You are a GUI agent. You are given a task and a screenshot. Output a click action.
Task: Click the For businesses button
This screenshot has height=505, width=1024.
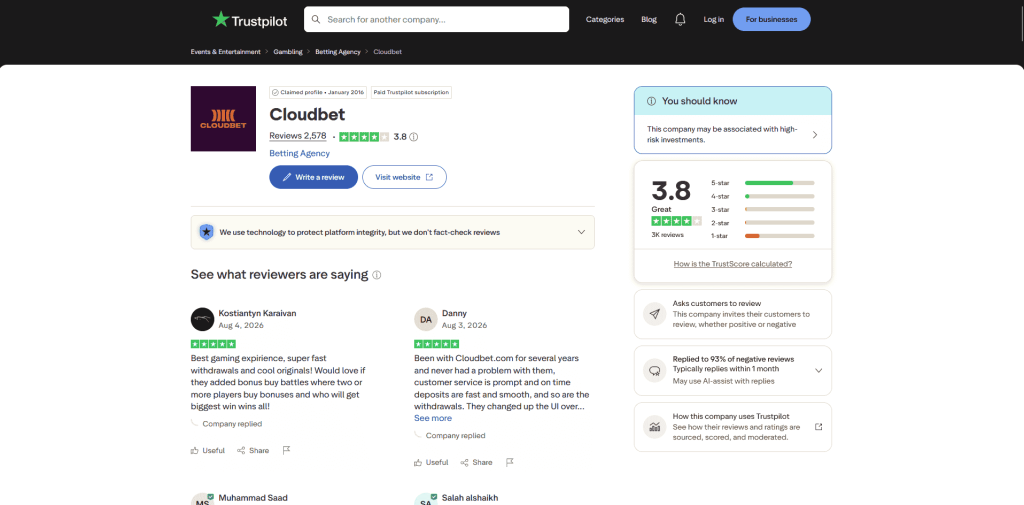pos(771,20)
